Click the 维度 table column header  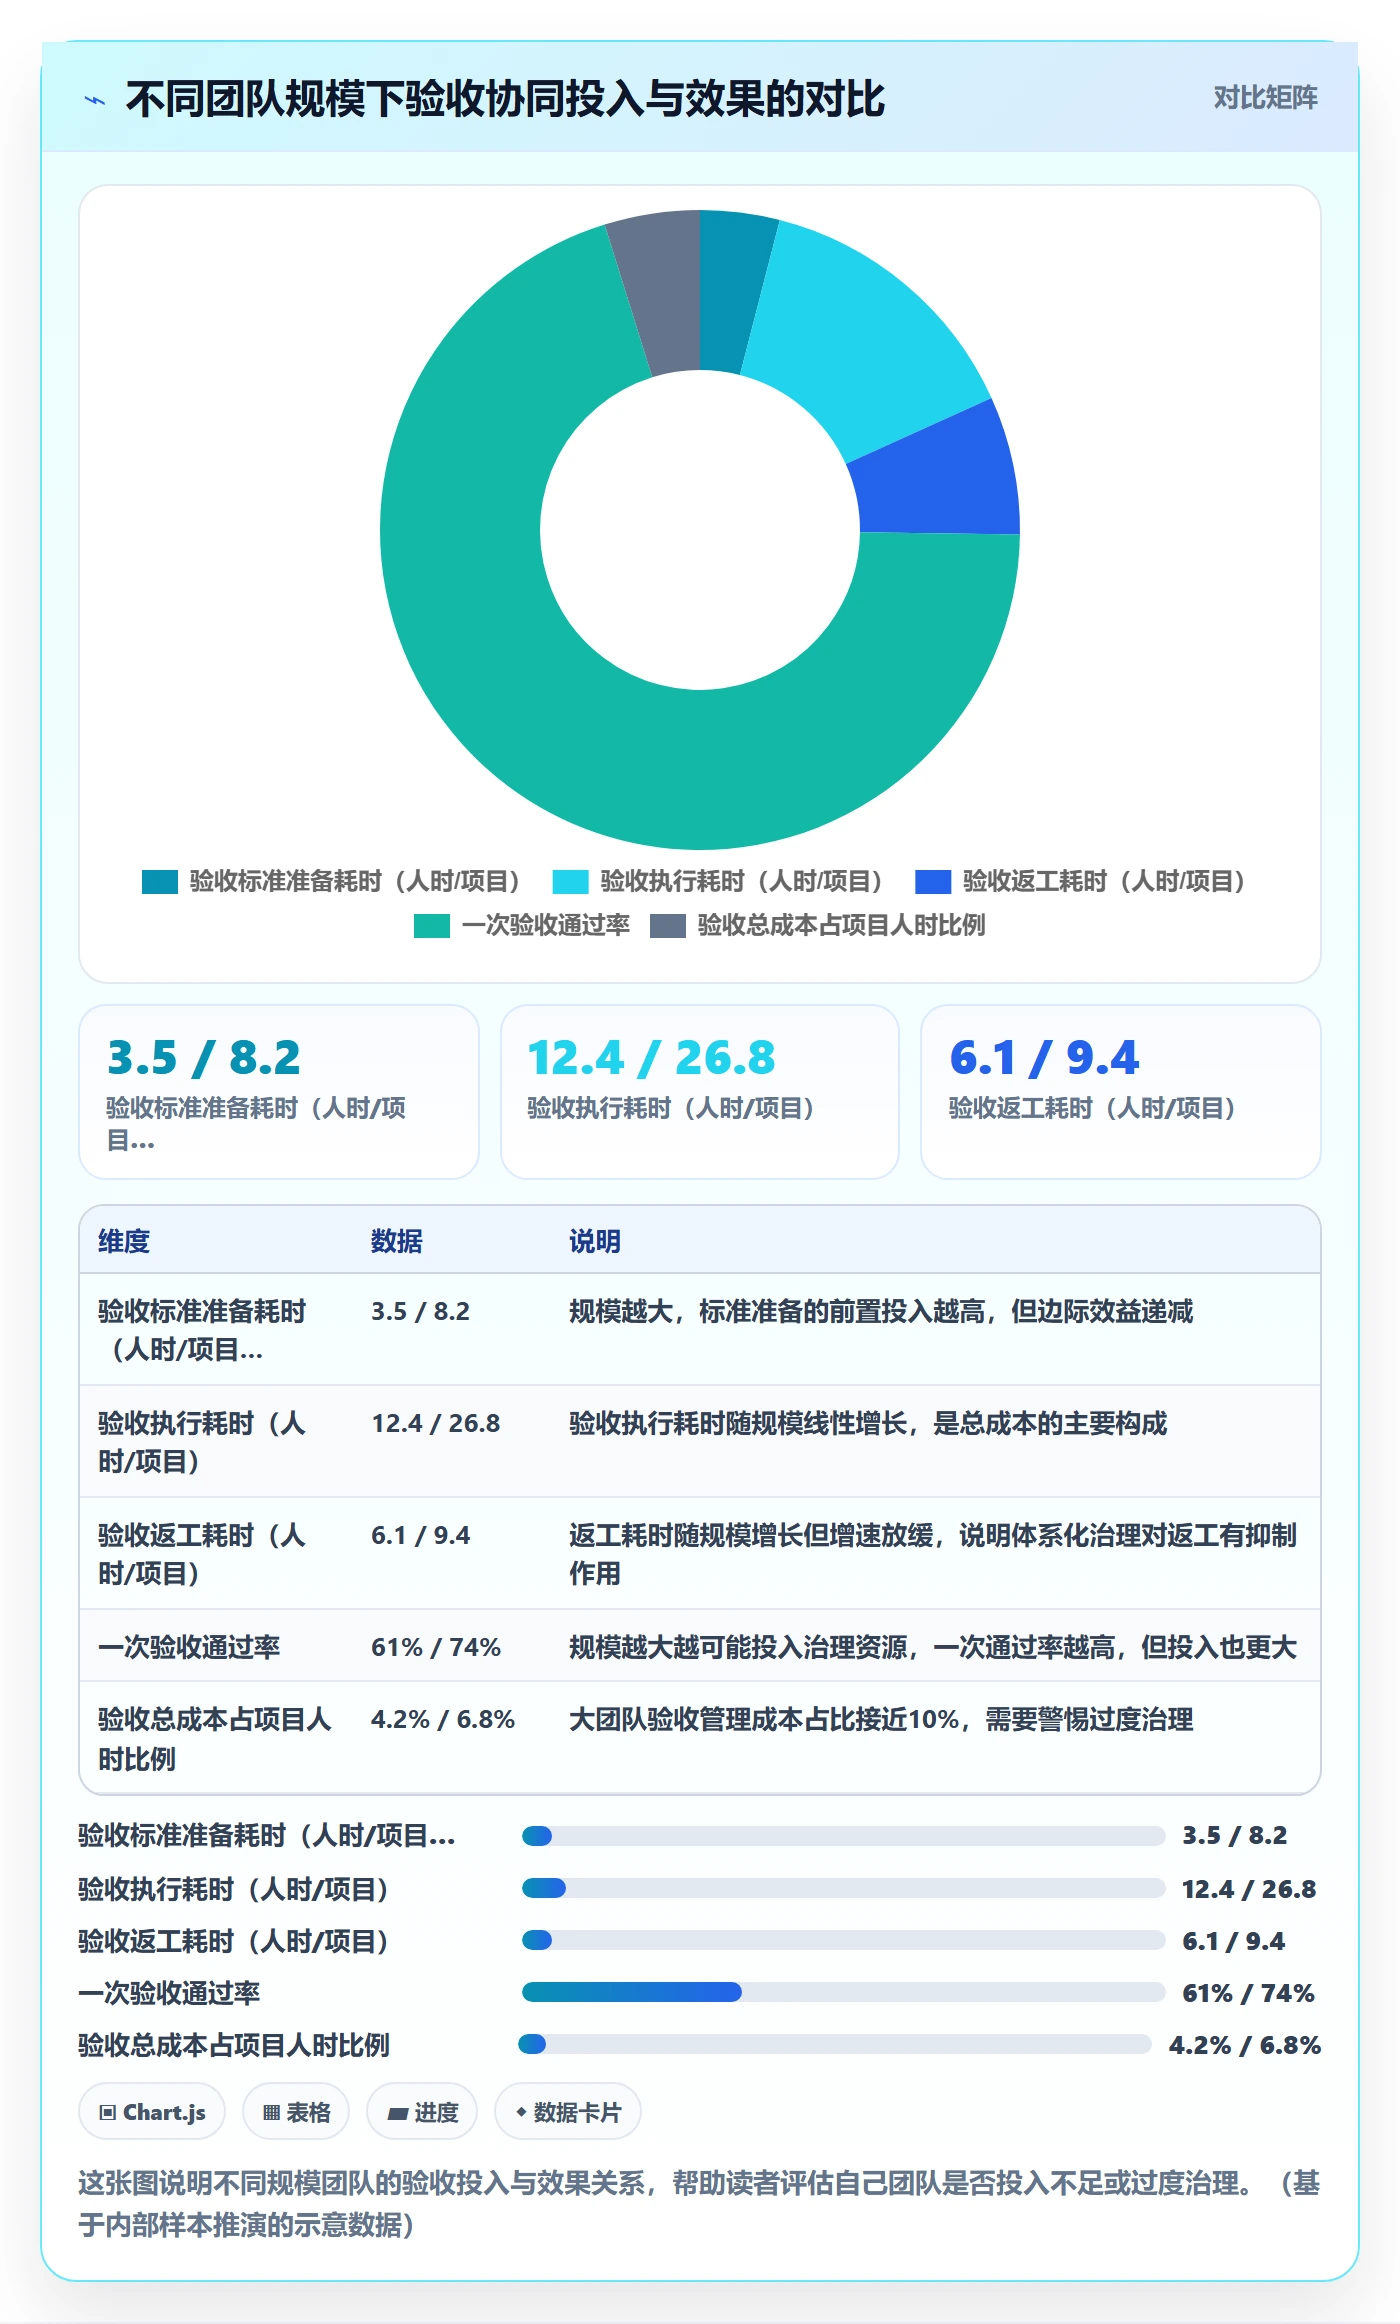tap(124, 1241)
